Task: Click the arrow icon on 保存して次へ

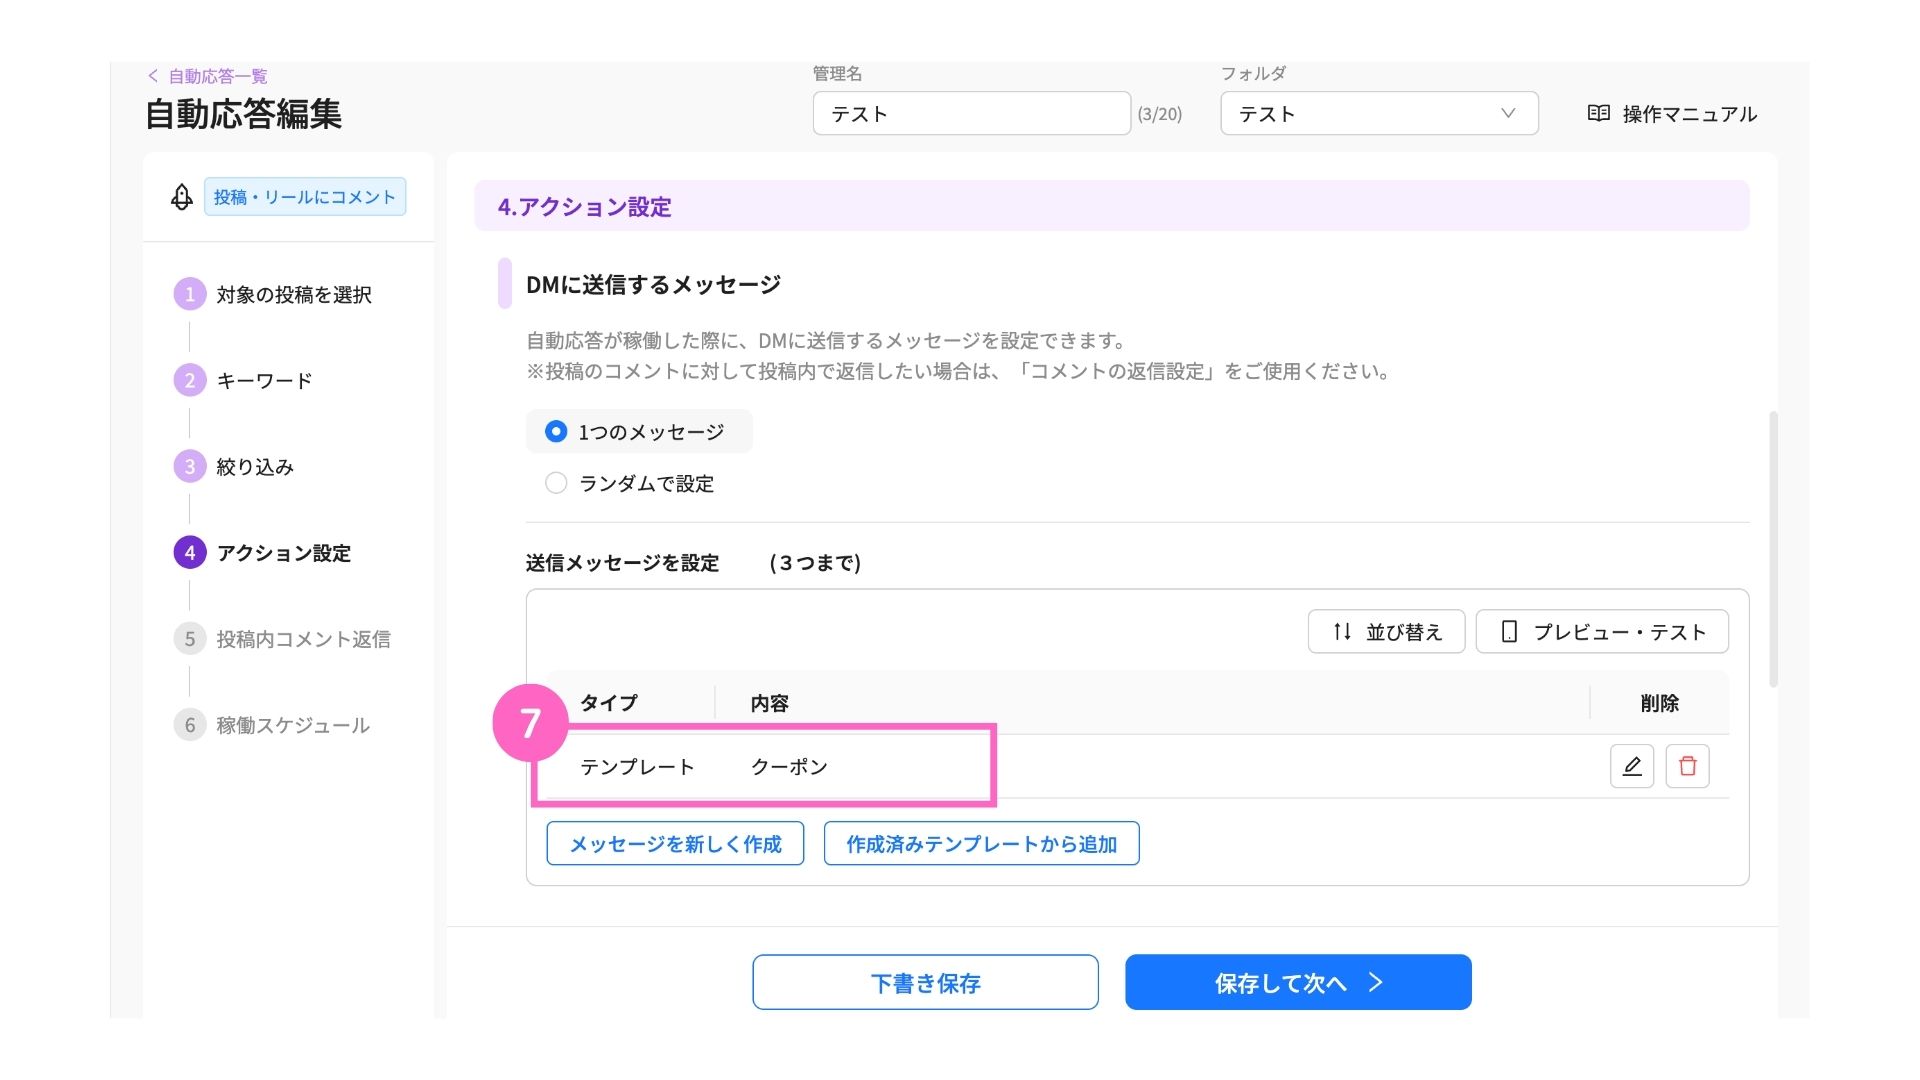Action: click(1376, 982)
